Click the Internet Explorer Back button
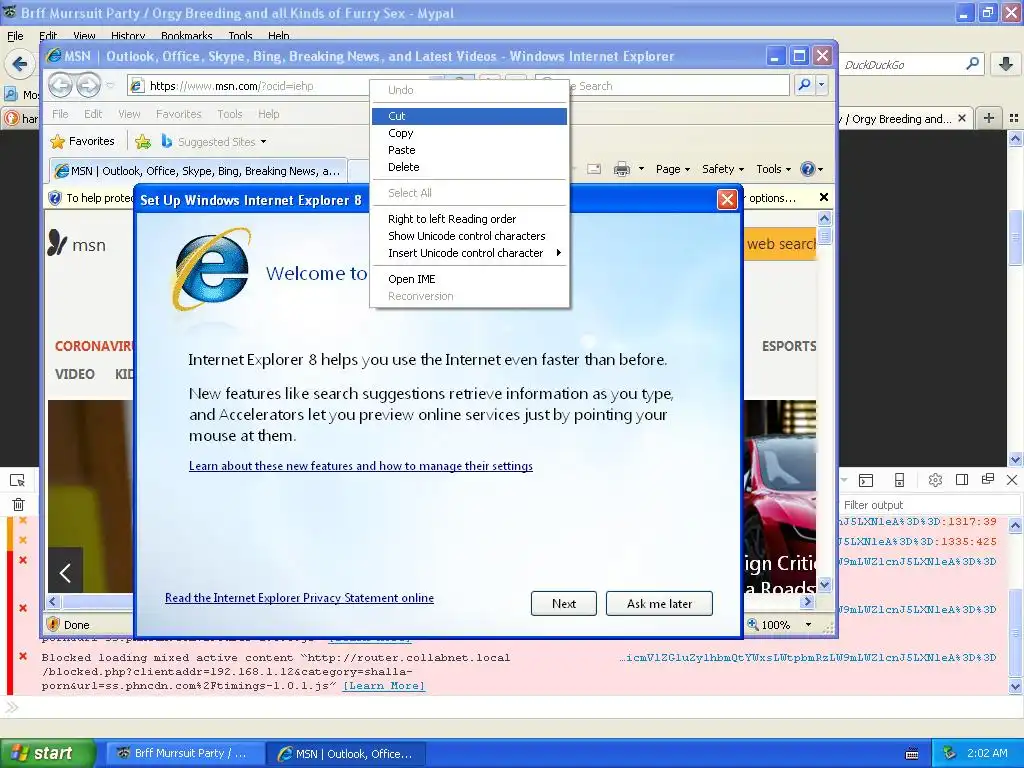The width and height of the screenshot is (1024, 768). 61,85
